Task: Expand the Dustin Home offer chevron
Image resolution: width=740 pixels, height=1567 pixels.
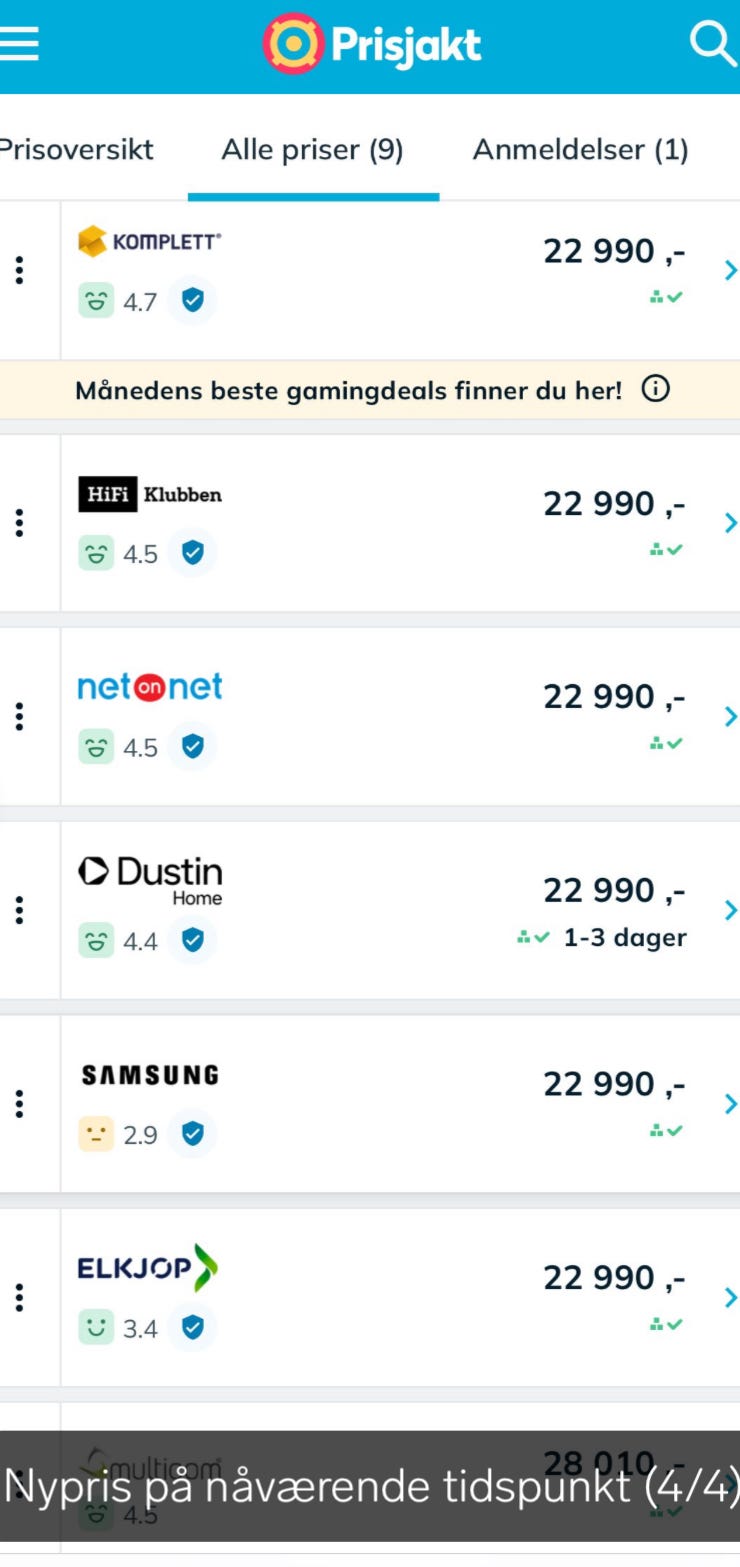Action: pyautogui.click(x=730, y=910)
